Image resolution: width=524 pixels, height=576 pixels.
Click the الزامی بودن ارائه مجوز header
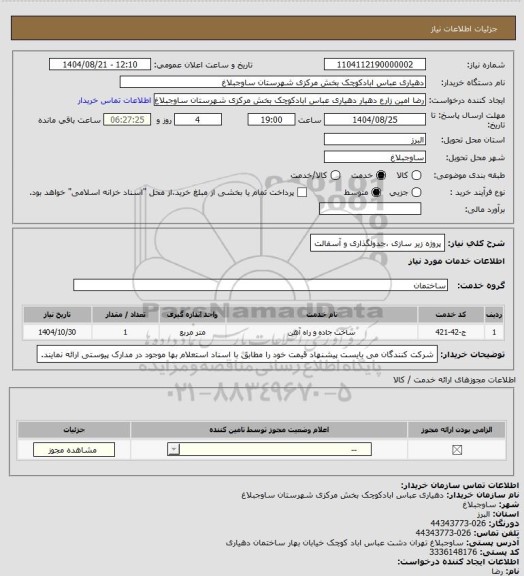click(x=456, y=429)
